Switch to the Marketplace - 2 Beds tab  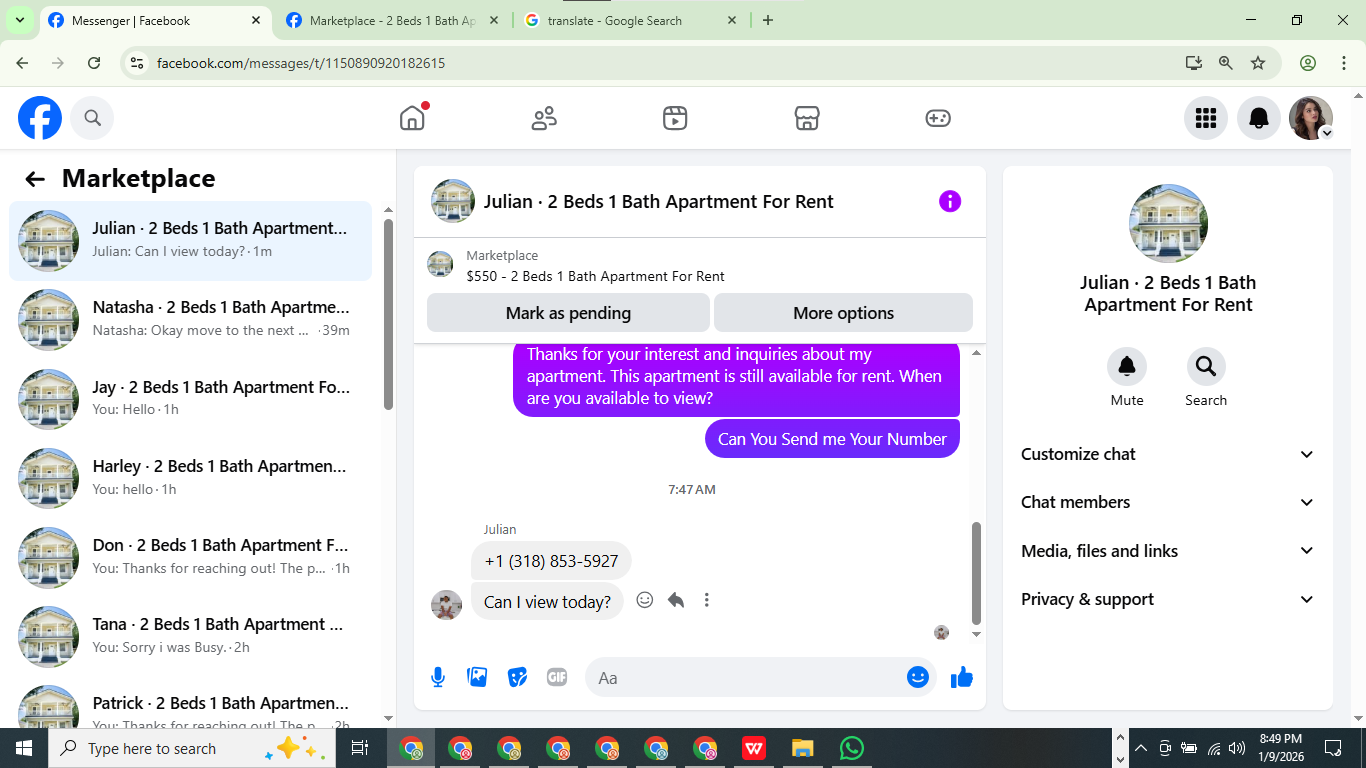pos(392,20)
